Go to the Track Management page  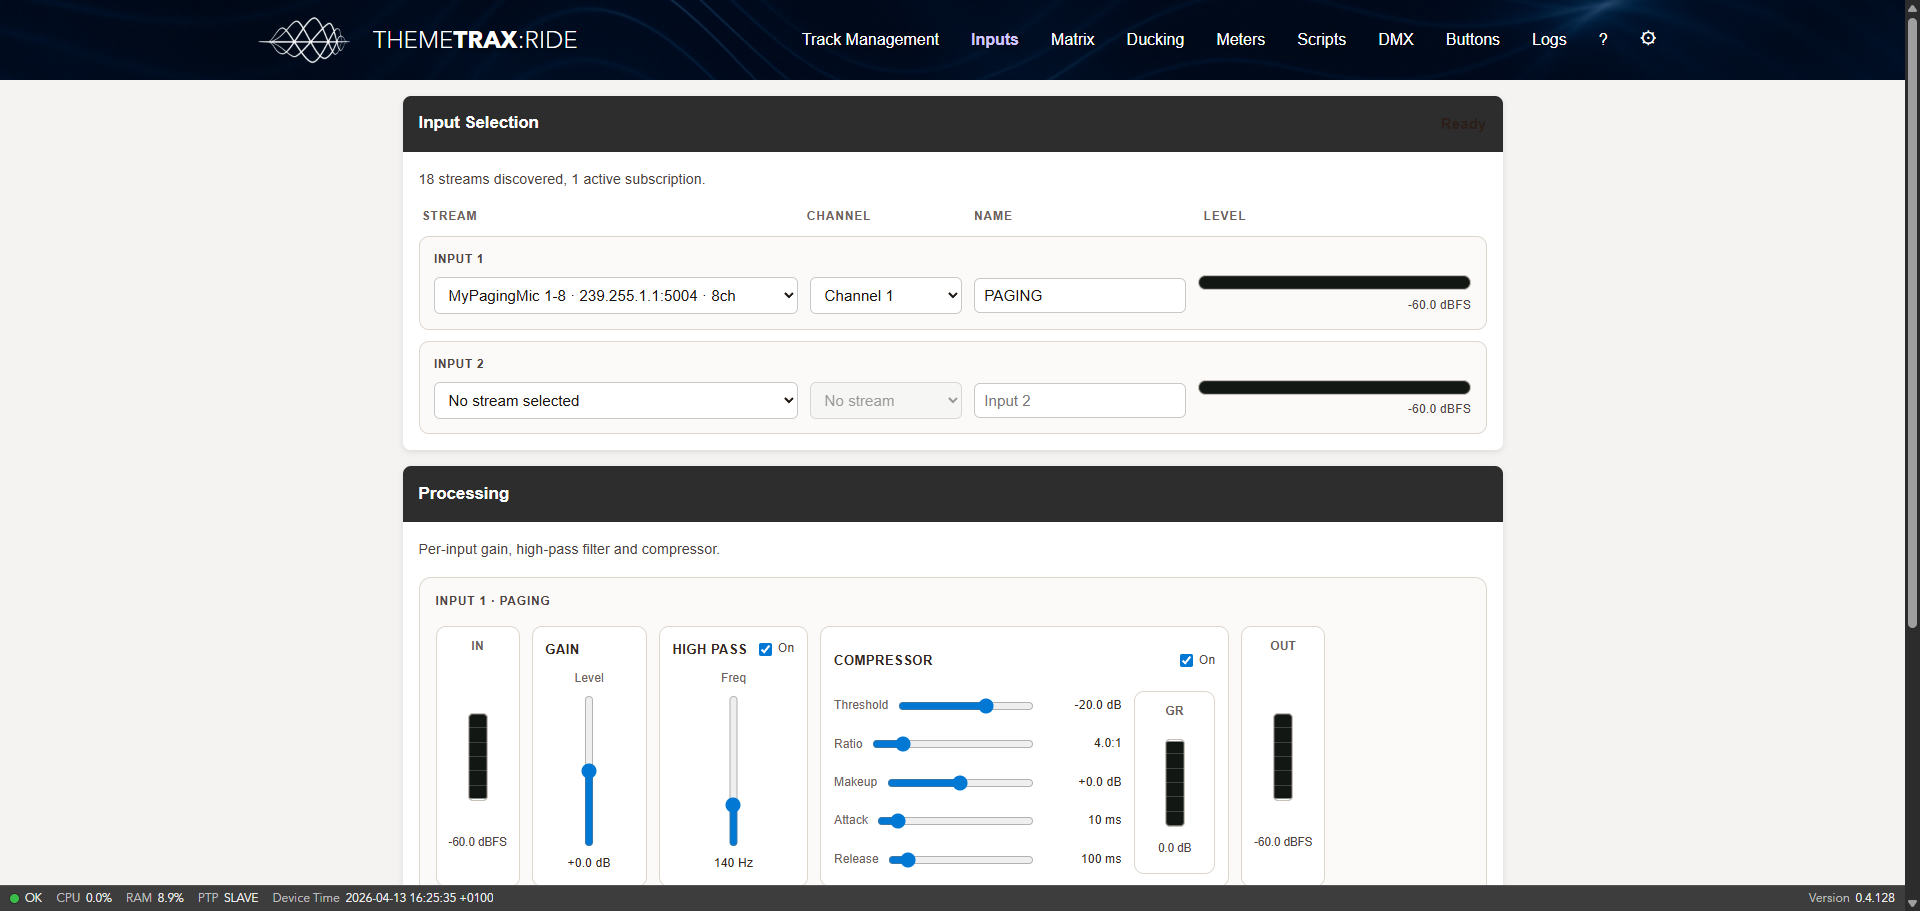coord(870,39)
